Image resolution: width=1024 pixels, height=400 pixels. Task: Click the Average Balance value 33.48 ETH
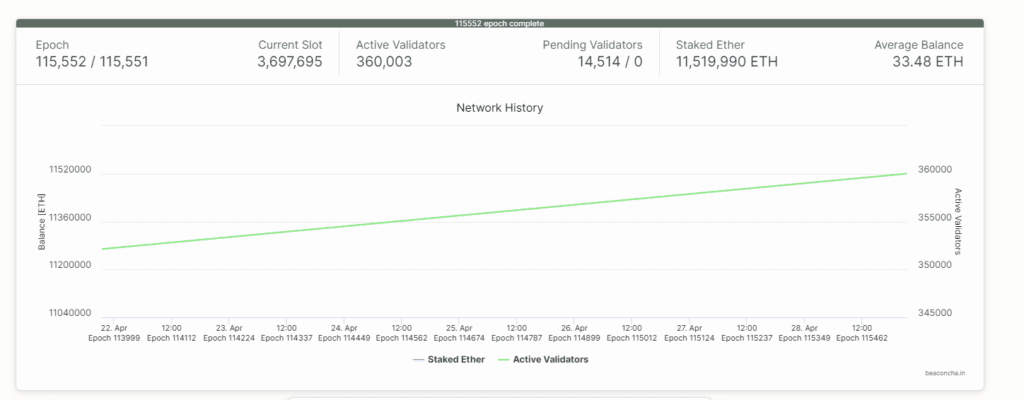[928, 62]
